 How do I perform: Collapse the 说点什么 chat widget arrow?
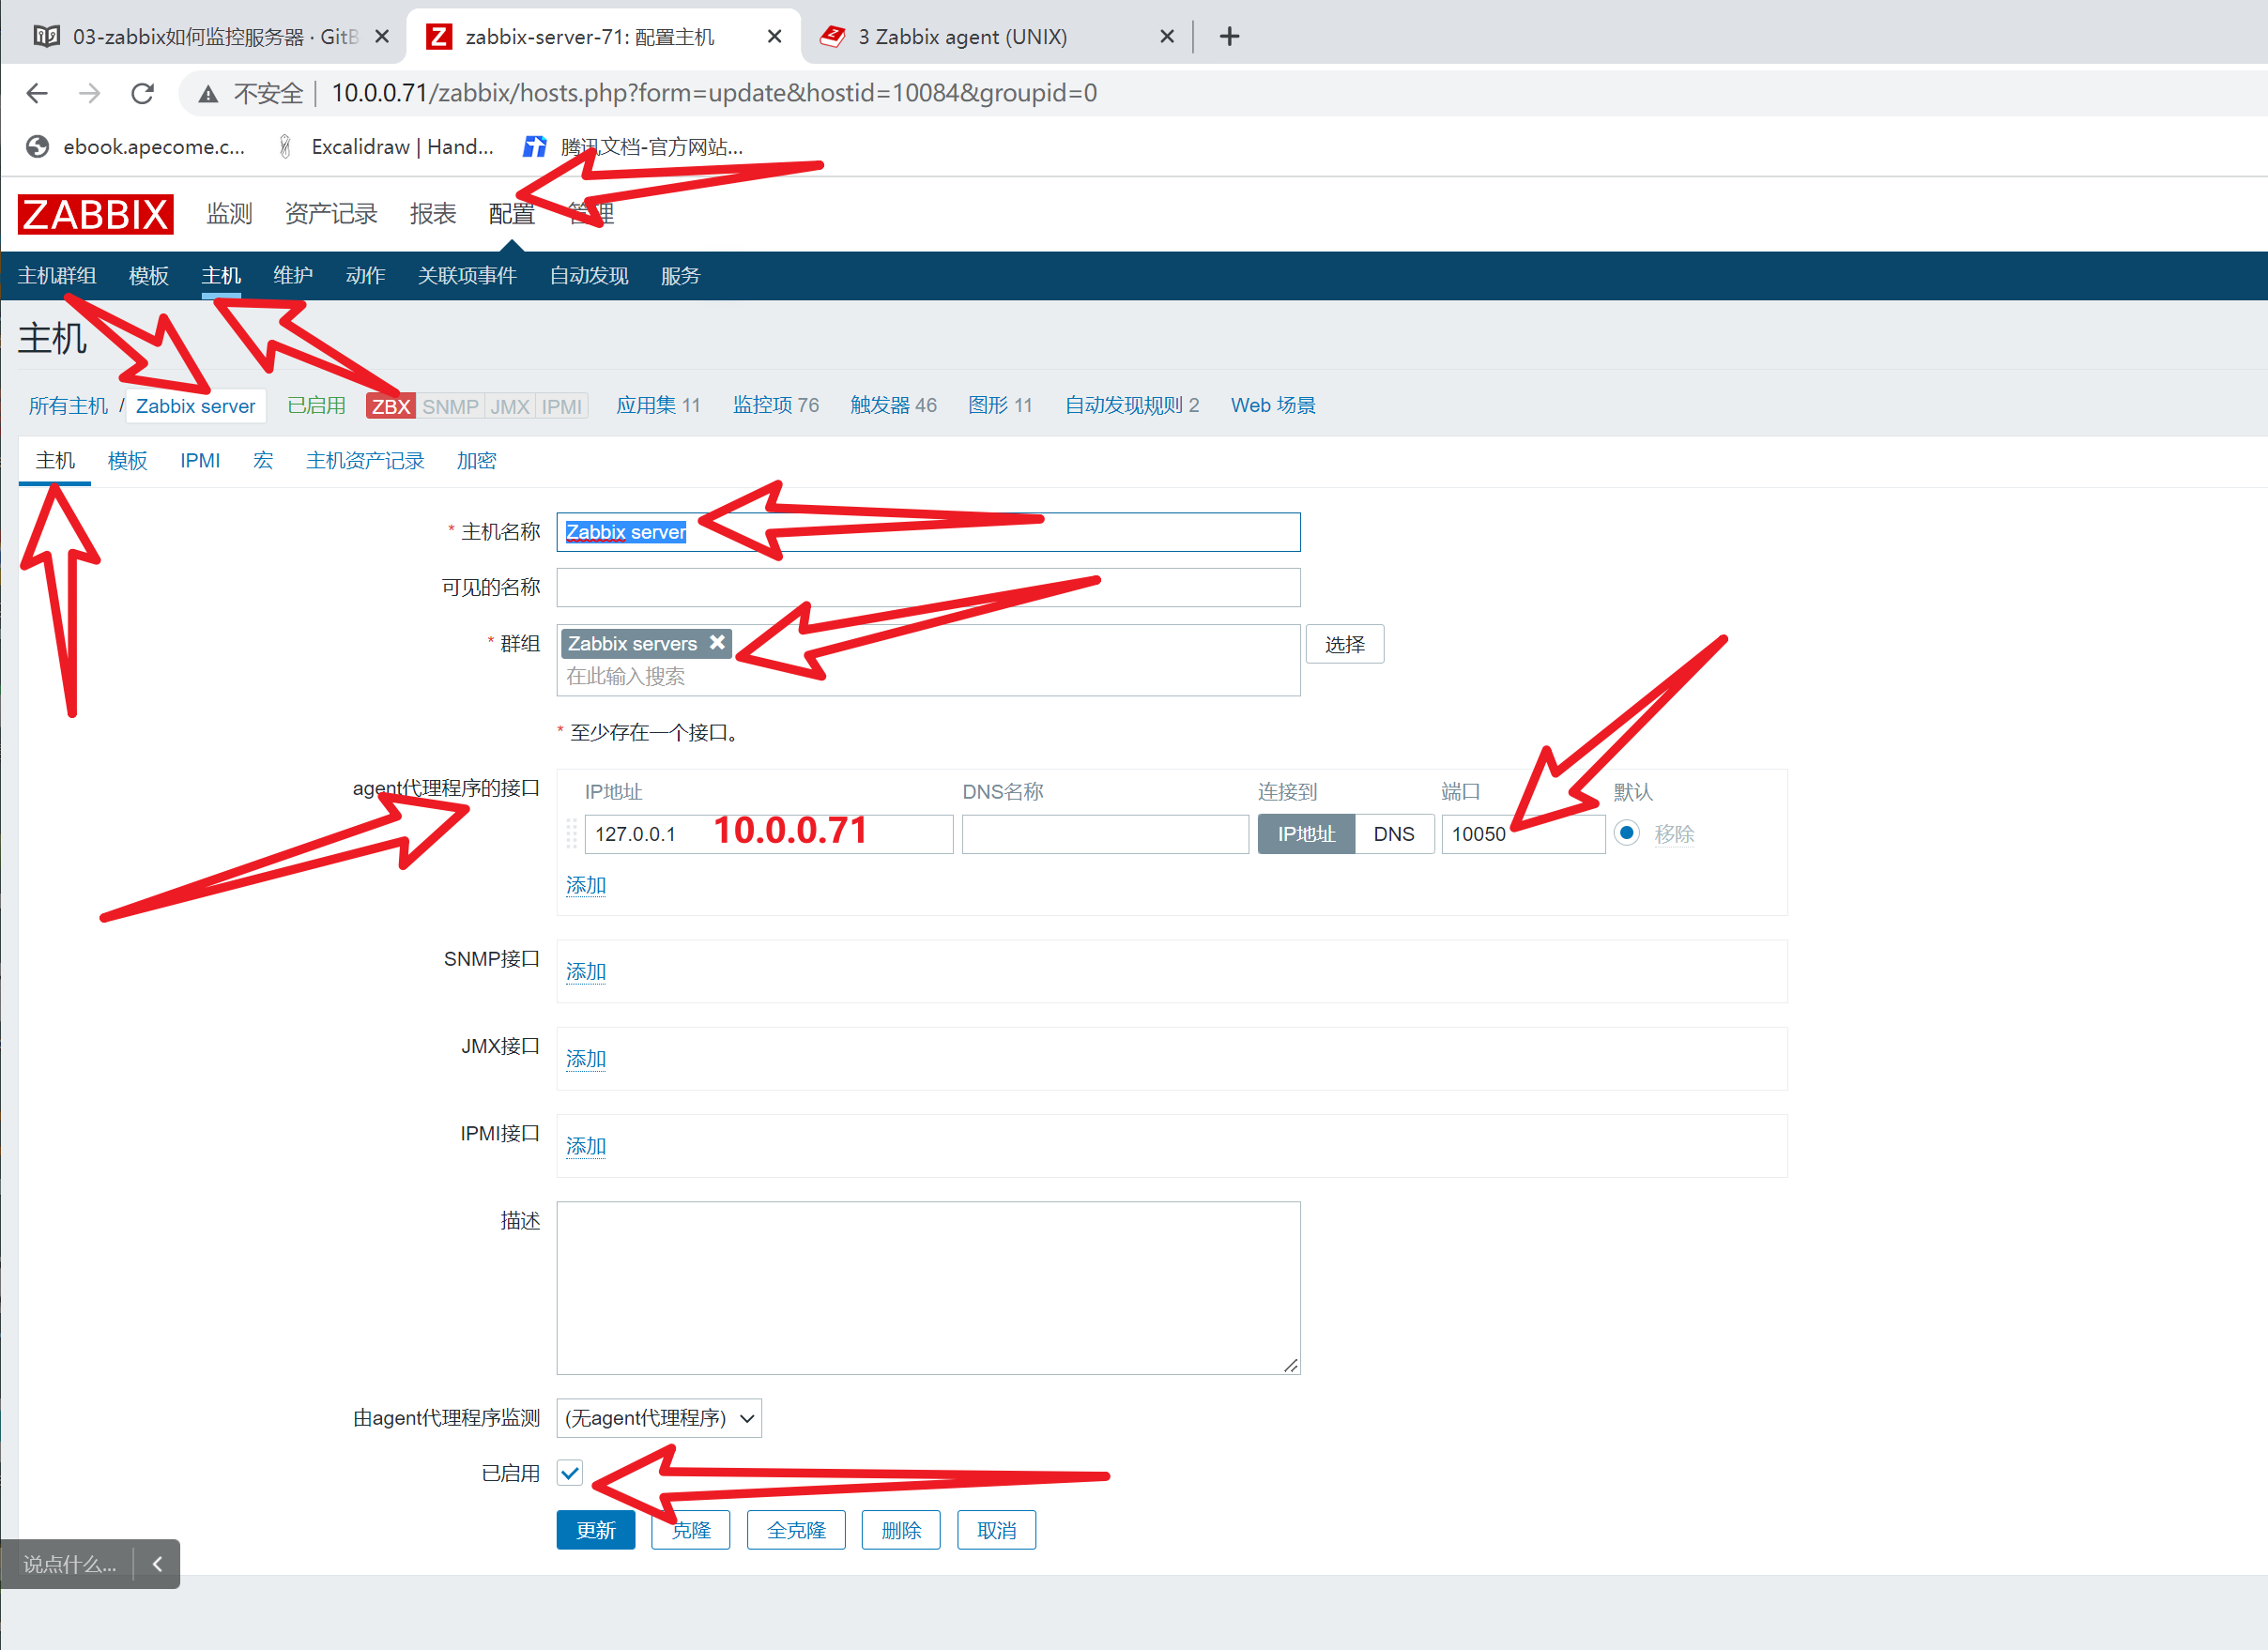coord(157,1564)
